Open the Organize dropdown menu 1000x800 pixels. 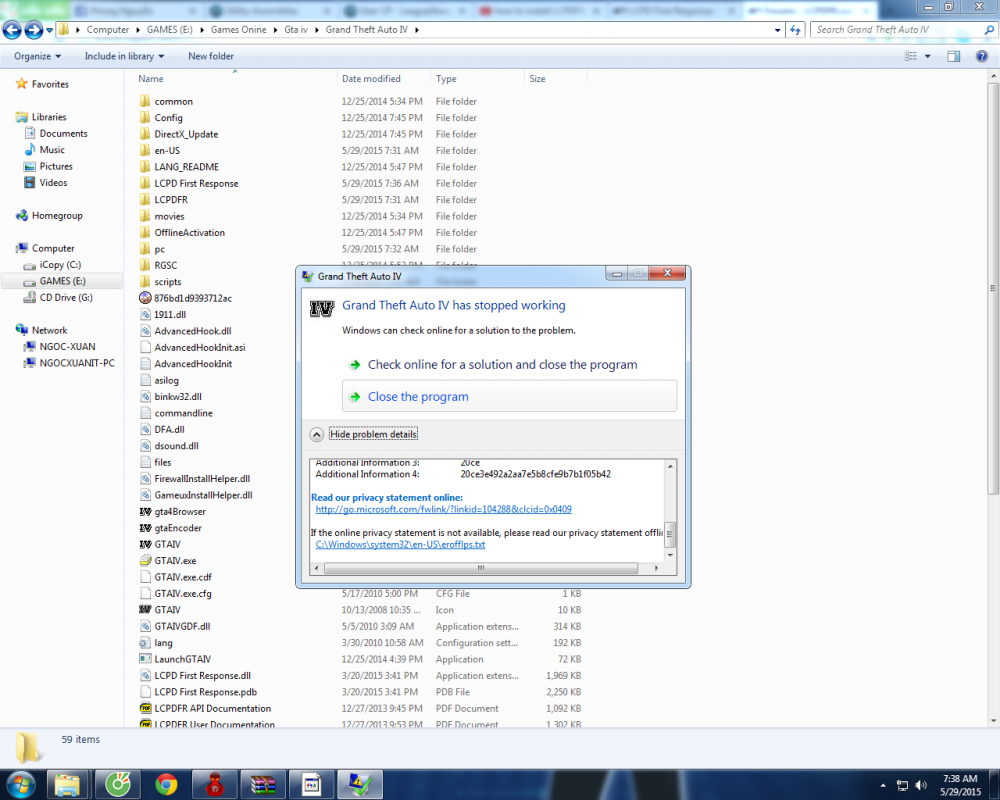coord(38,56)
